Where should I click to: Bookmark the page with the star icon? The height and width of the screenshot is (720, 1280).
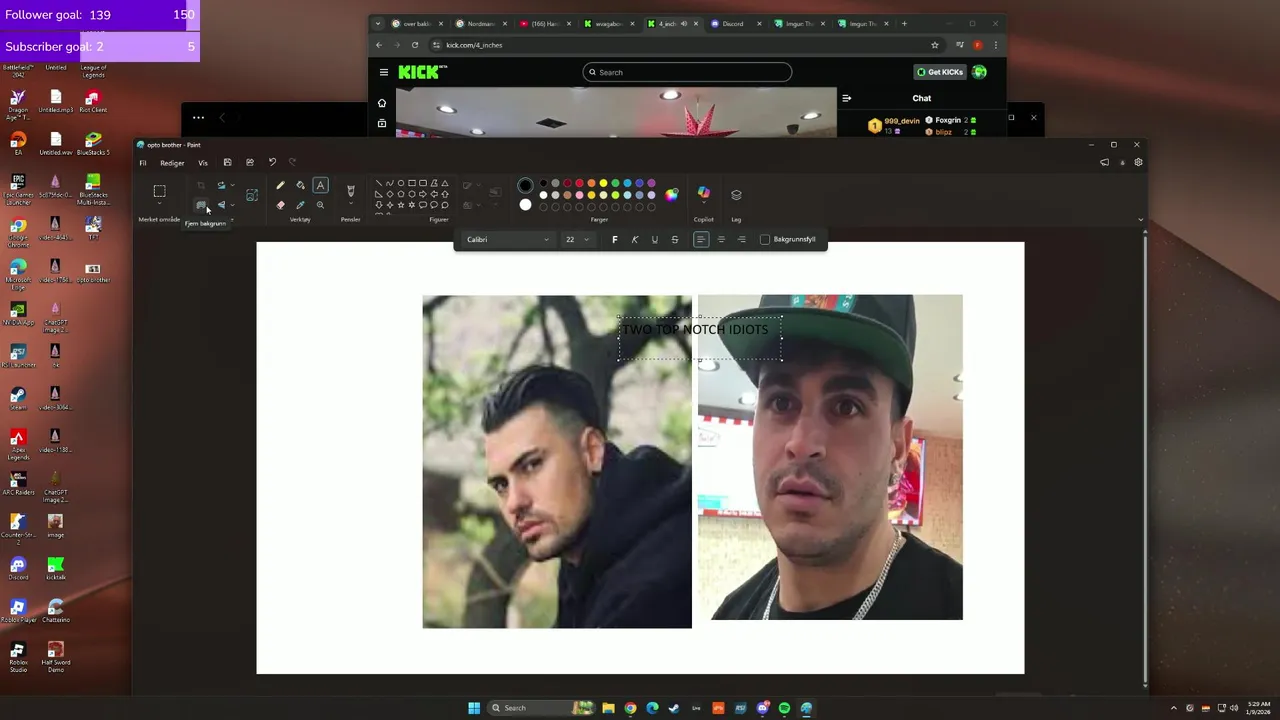[x=935, y=45]
